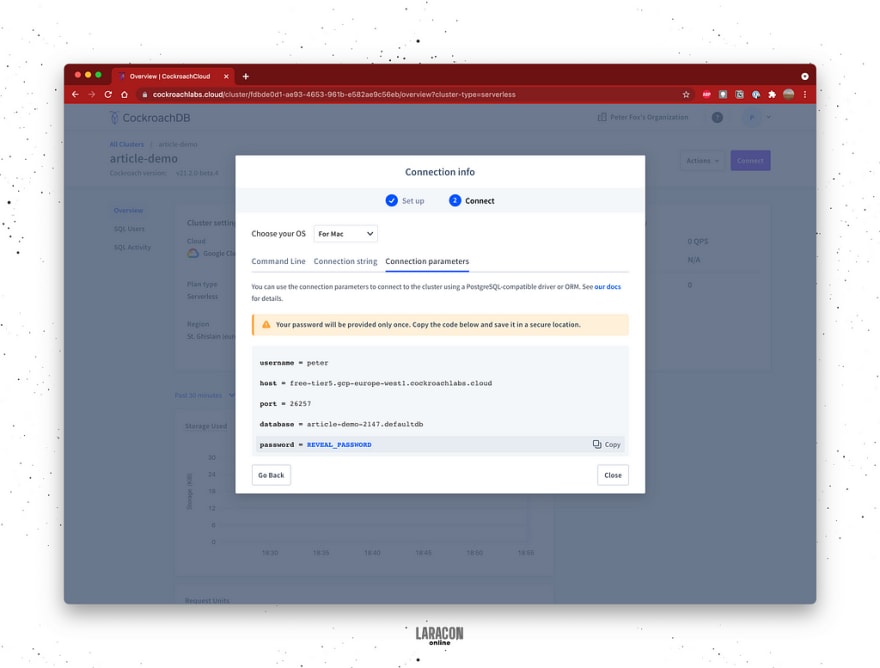Bookmark this page with the star icon
The height and width of the screenshot is (668, 880).
coord(686,94)
